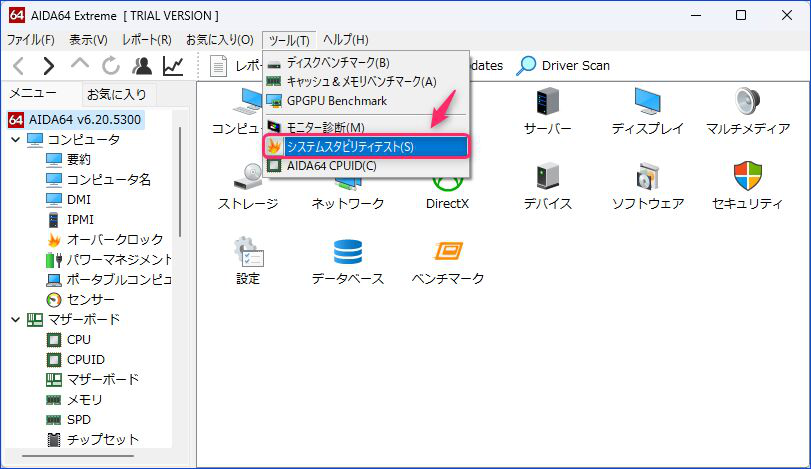This screenshot has height=469, width=811.
Task: Open the ファイル(F) menu
Action: point(31,40)
